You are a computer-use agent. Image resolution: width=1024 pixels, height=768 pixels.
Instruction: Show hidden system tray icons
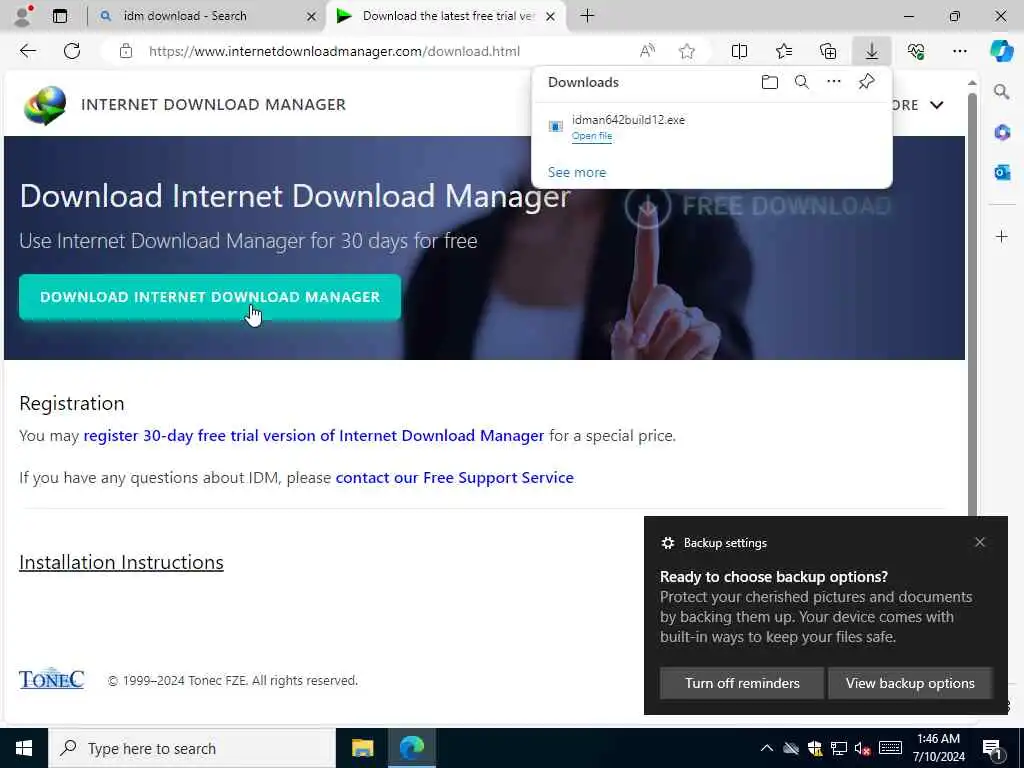767,748
